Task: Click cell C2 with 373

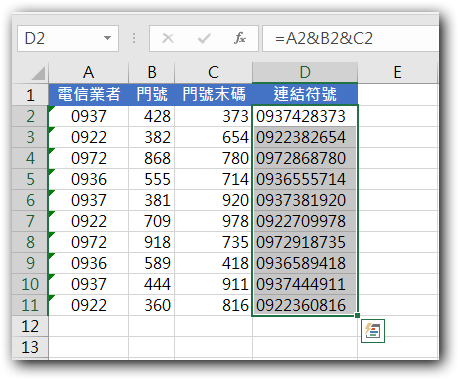Action: (213, 116)
